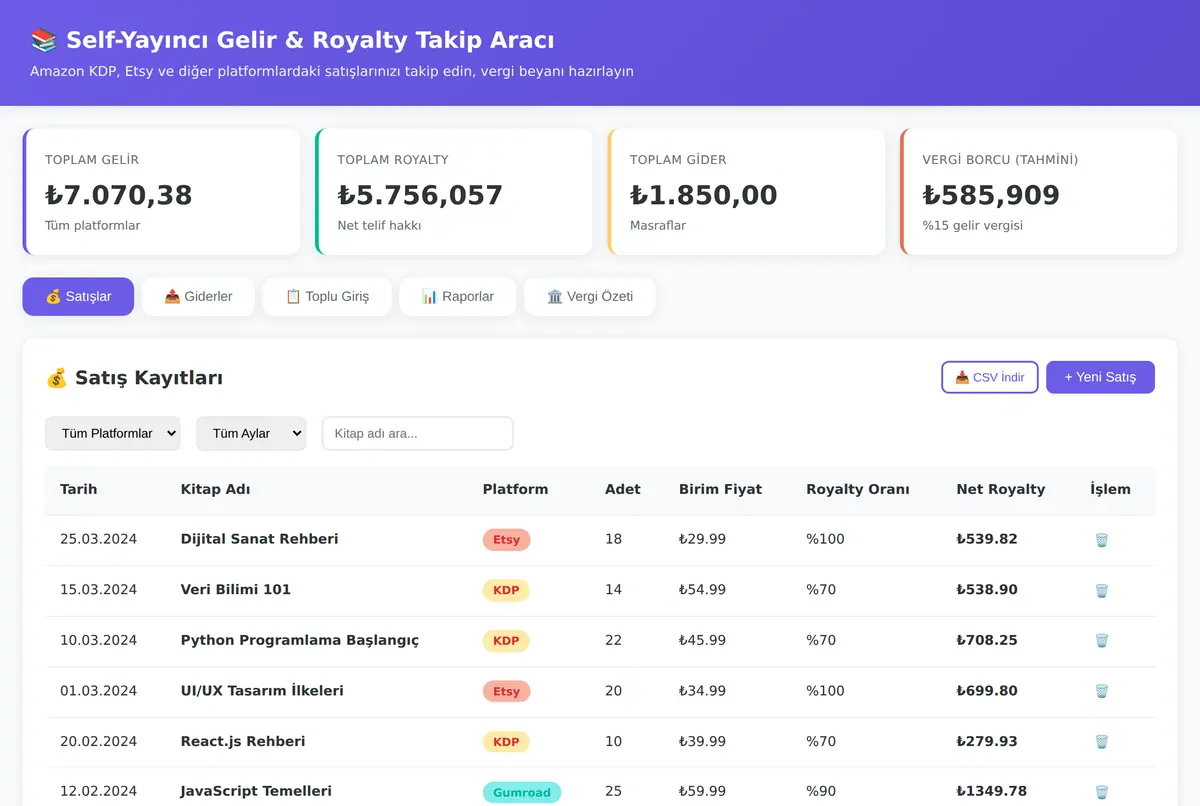This screenshot has width=1200, height=806.
Task: Click the unit price ₺54.99
Action: click(x=702, y=590)
